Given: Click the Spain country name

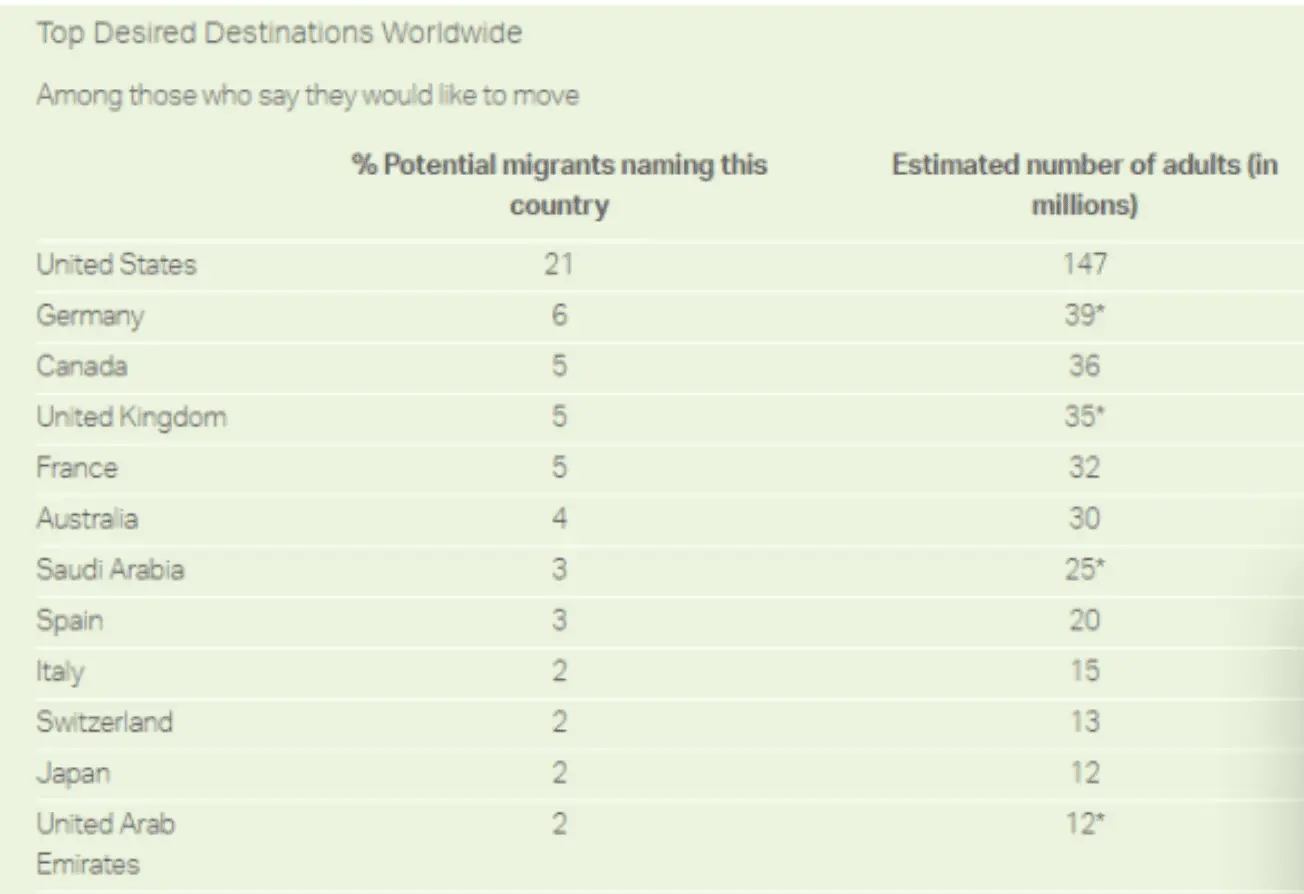Looking at the screenshot, I should click(70, 620).
